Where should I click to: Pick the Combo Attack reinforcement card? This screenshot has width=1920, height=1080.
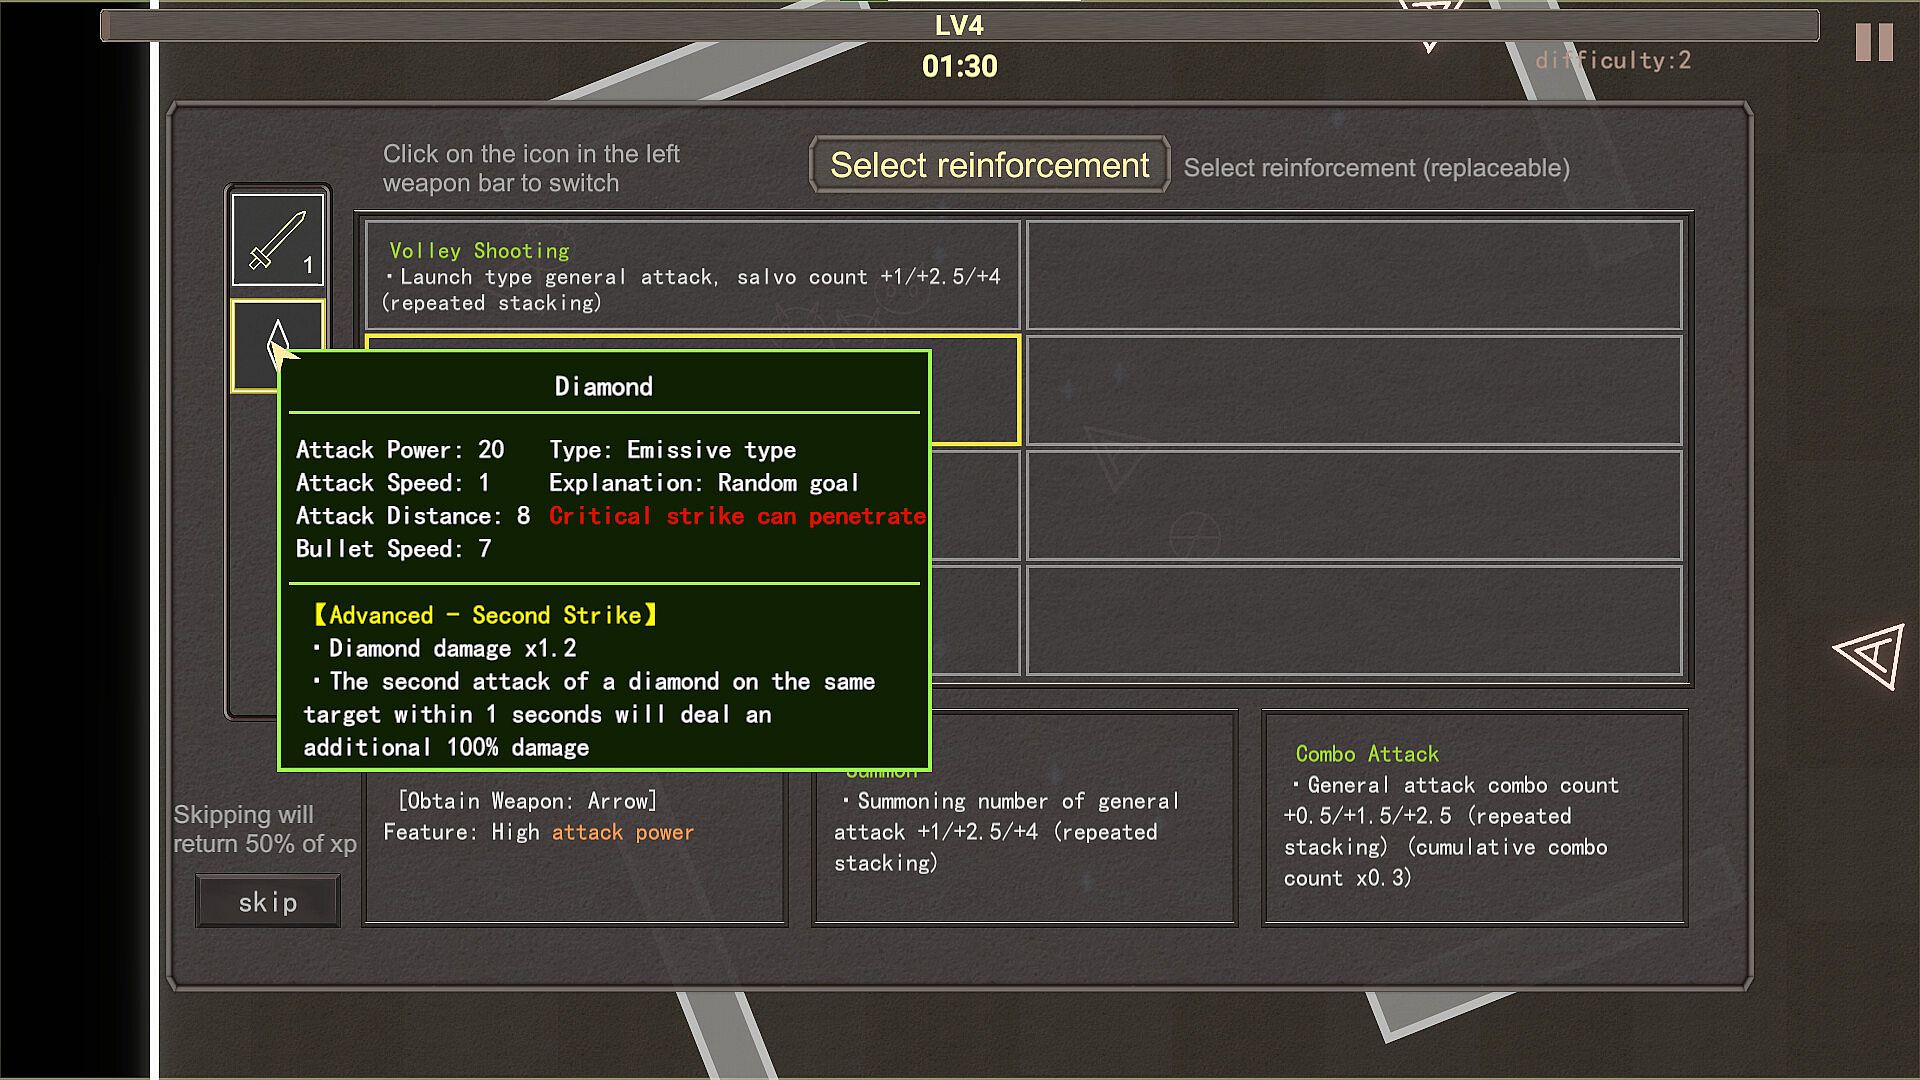(1474, 817)
